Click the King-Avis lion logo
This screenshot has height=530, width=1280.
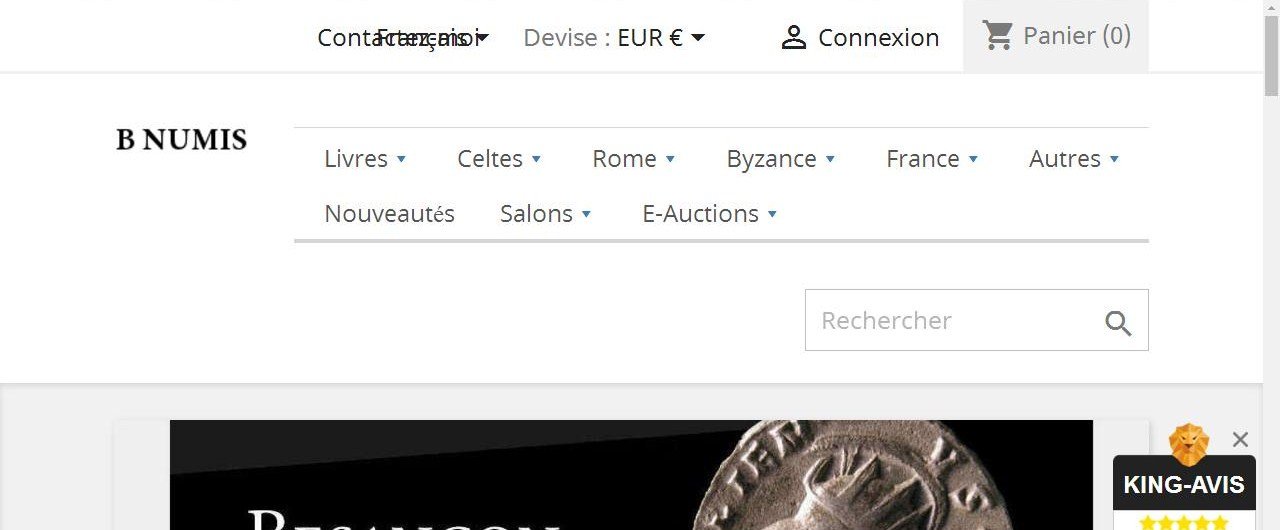pyautogui.click(x=1189, y=444)
